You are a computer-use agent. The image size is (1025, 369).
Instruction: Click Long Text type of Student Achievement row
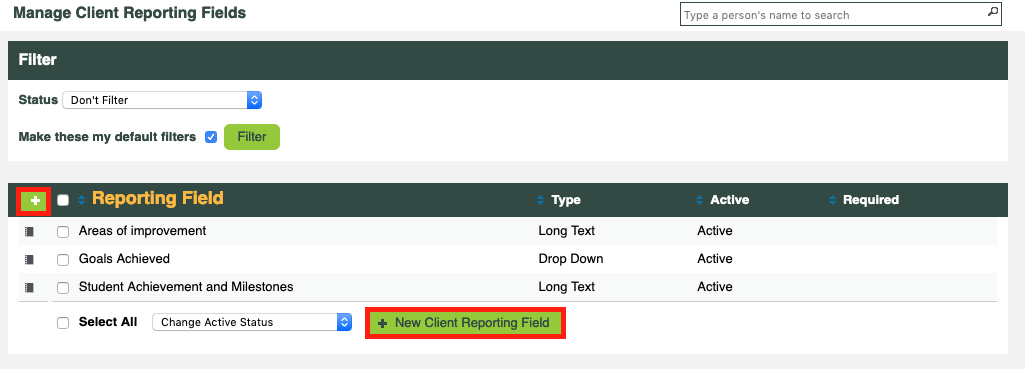point(567,287)
